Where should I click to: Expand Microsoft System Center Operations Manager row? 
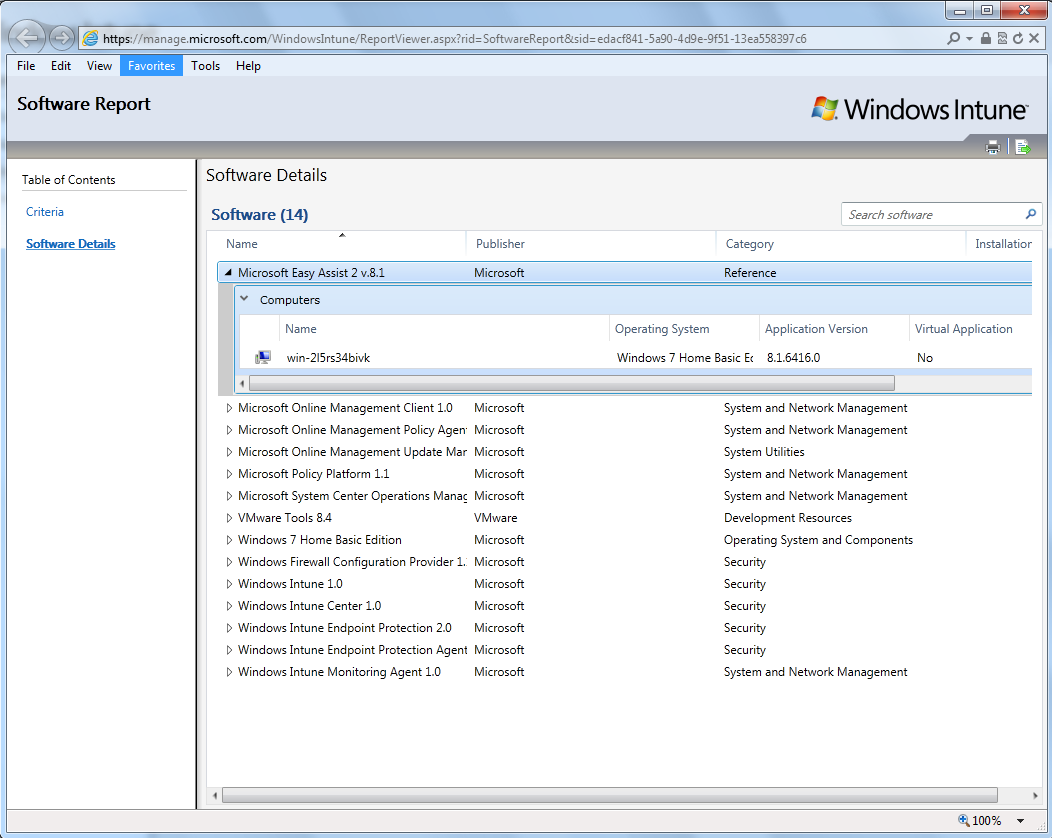[x=229, y=496]
